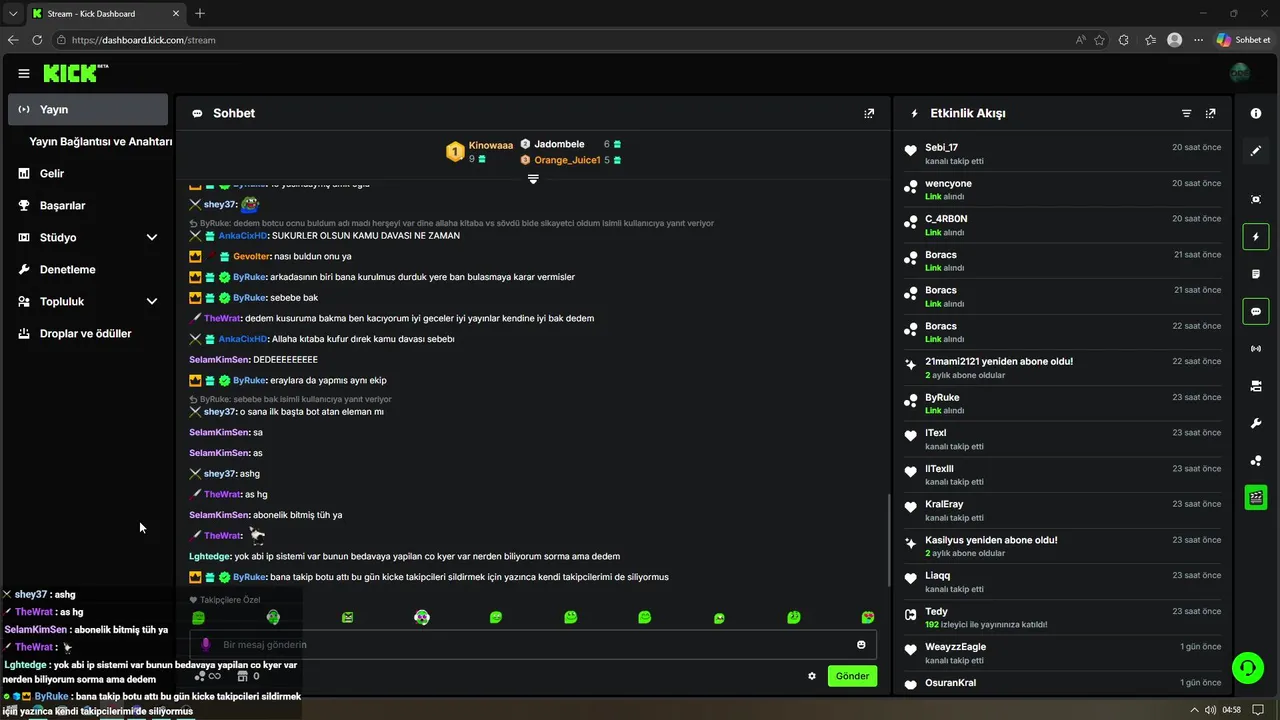1280x720 pixels.
Task: Open the browser tab list dropdown
Action: [12, 13]
